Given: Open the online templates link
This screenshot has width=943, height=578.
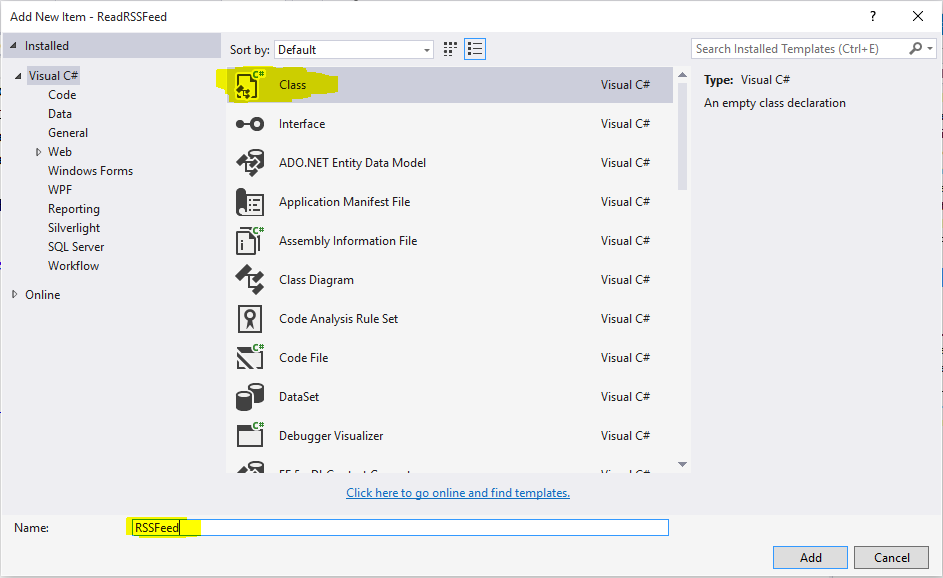Looking at the screenshot, I should (458, 493).
